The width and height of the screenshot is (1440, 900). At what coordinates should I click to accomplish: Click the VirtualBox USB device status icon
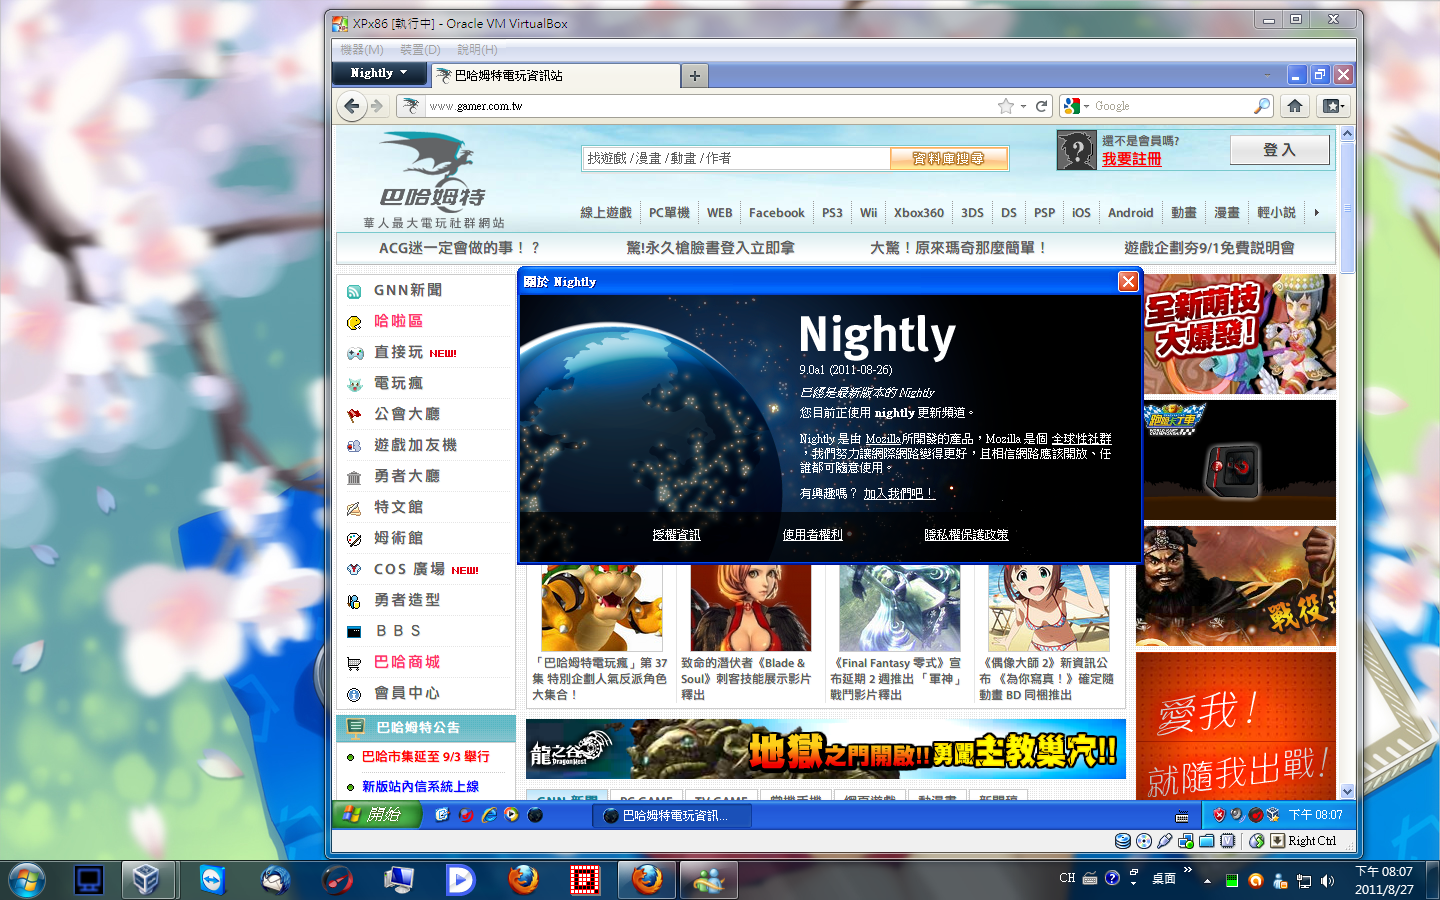pyautogui.click(x=1165, y=841)
